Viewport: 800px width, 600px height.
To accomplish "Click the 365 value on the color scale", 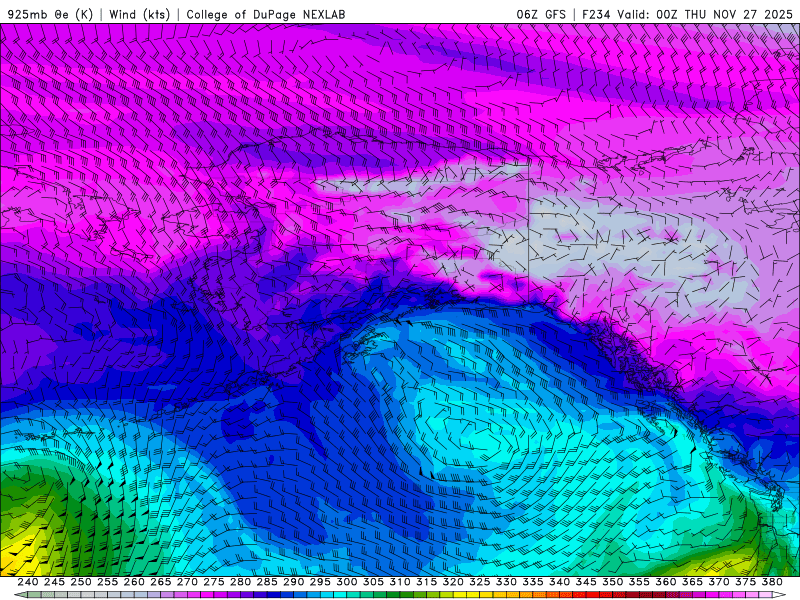I will [x=692, y=582].
